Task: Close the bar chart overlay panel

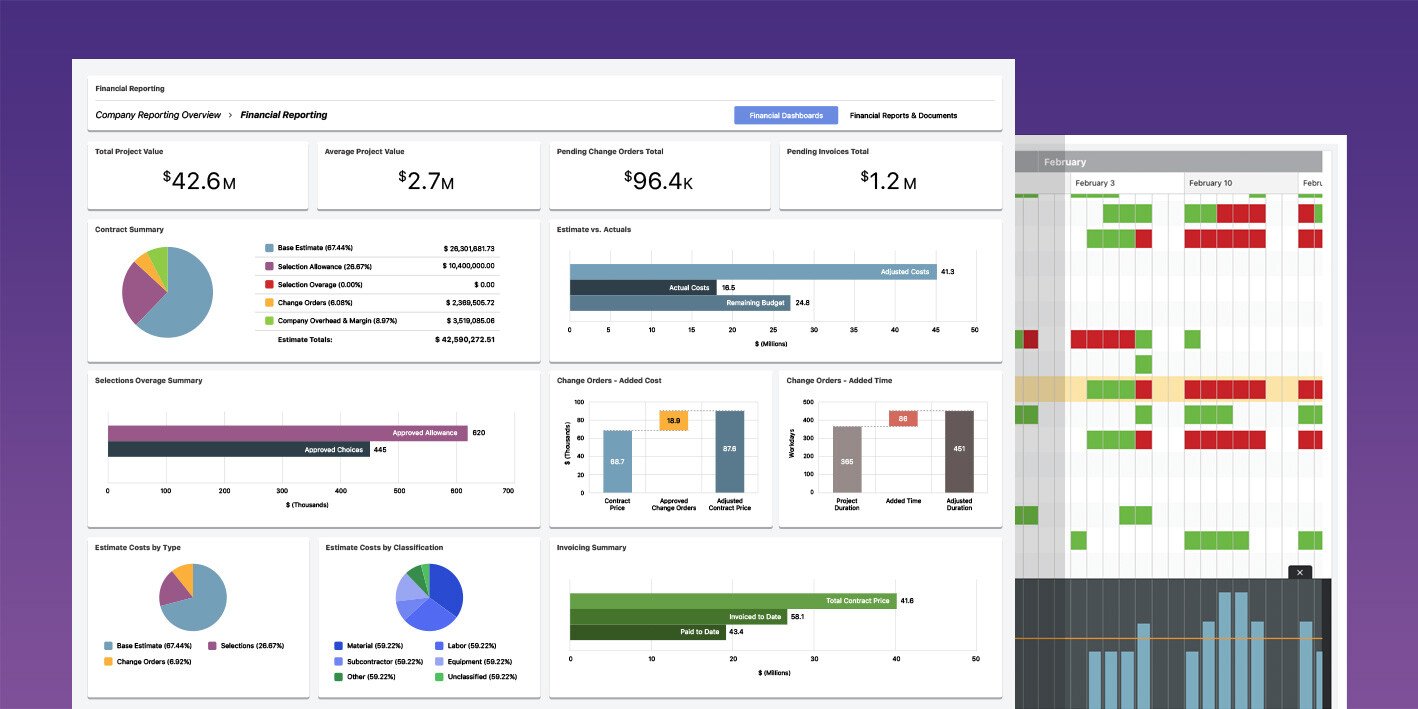Action: [1299, 572]
